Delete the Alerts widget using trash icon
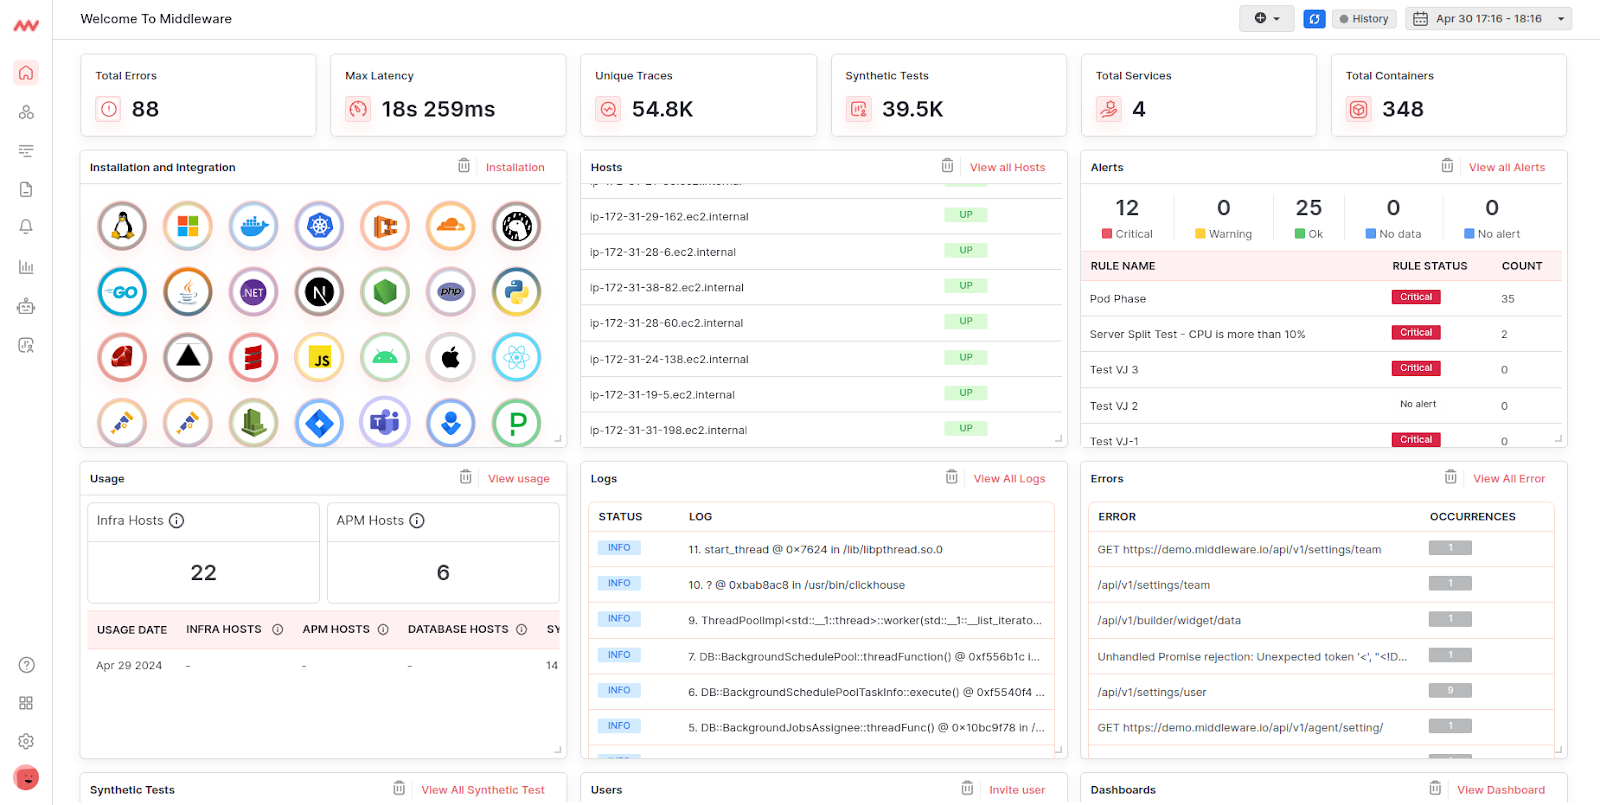The width and height of the screenshot is (1600, 805). [1447, 166]
